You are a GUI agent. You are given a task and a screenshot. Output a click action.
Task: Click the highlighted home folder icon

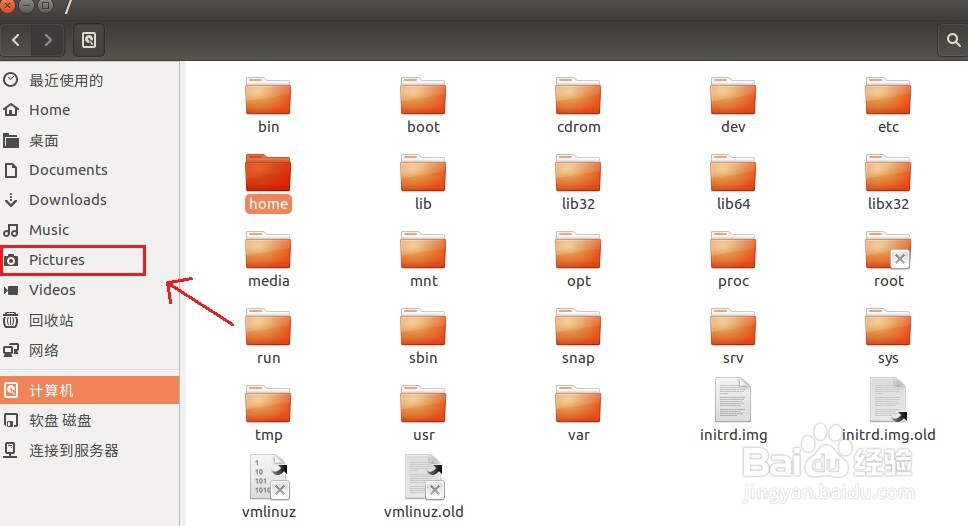pos(268,173)
